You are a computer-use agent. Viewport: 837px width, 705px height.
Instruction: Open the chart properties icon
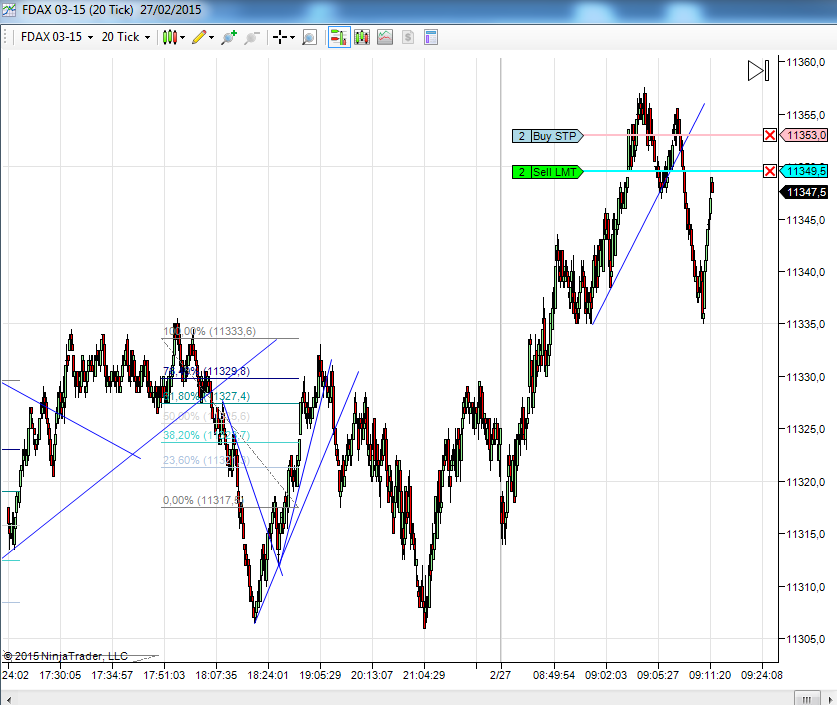pyautogui.click(x=431, y=37)
